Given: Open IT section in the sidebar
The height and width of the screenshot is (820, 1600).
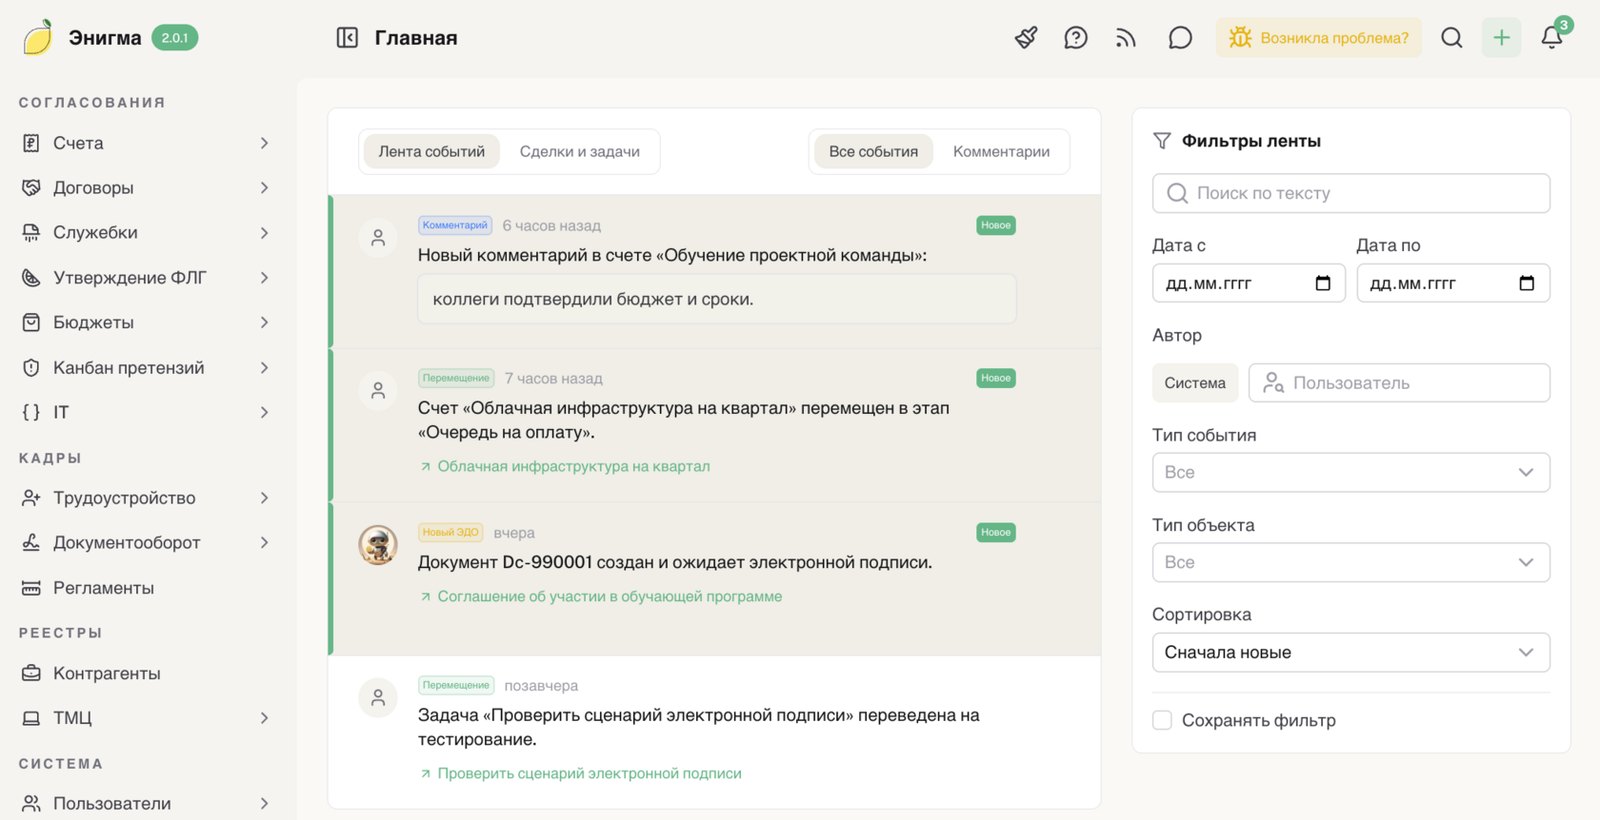Looking at the screenshot, I should [146, 412].
